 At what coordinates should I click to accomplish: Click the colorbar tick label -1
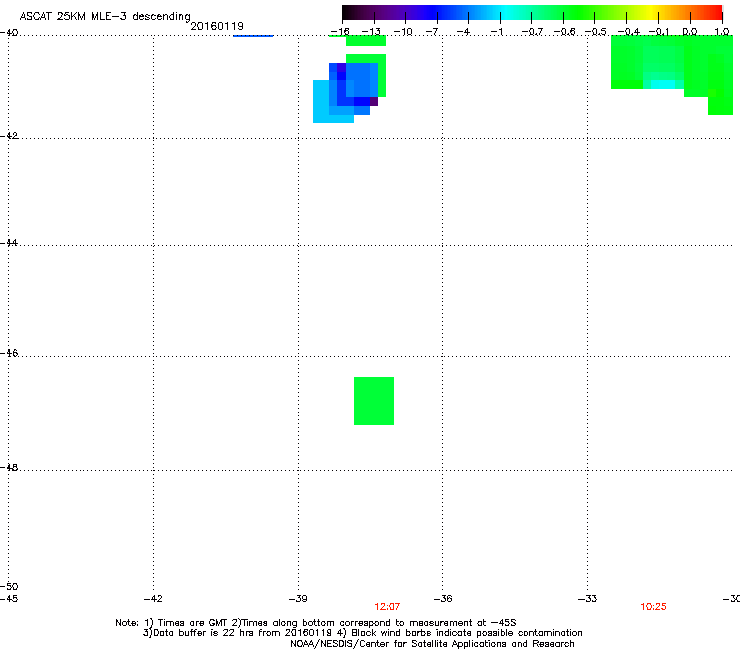(497, 32)
